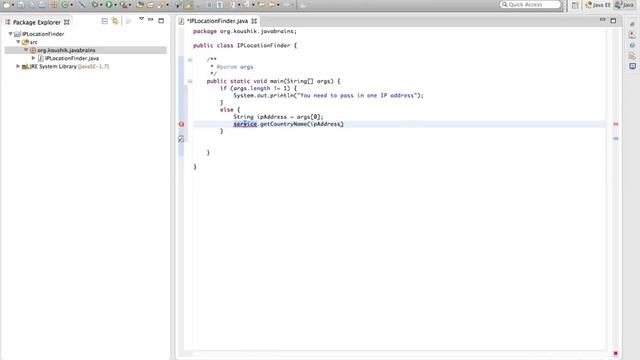The height and width of the screenshot is (360, 640).
Task: Click the public class IPLocationFinder line
Action: pyautogui.click(x=245, y=45)
